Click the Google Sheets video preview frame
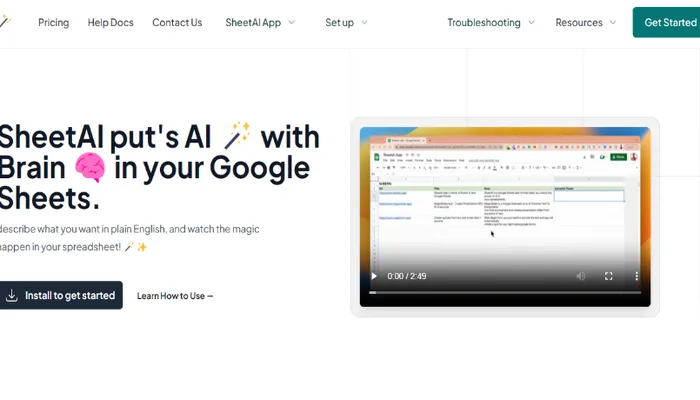Viewport: 700px width, 400px height. 505,200
